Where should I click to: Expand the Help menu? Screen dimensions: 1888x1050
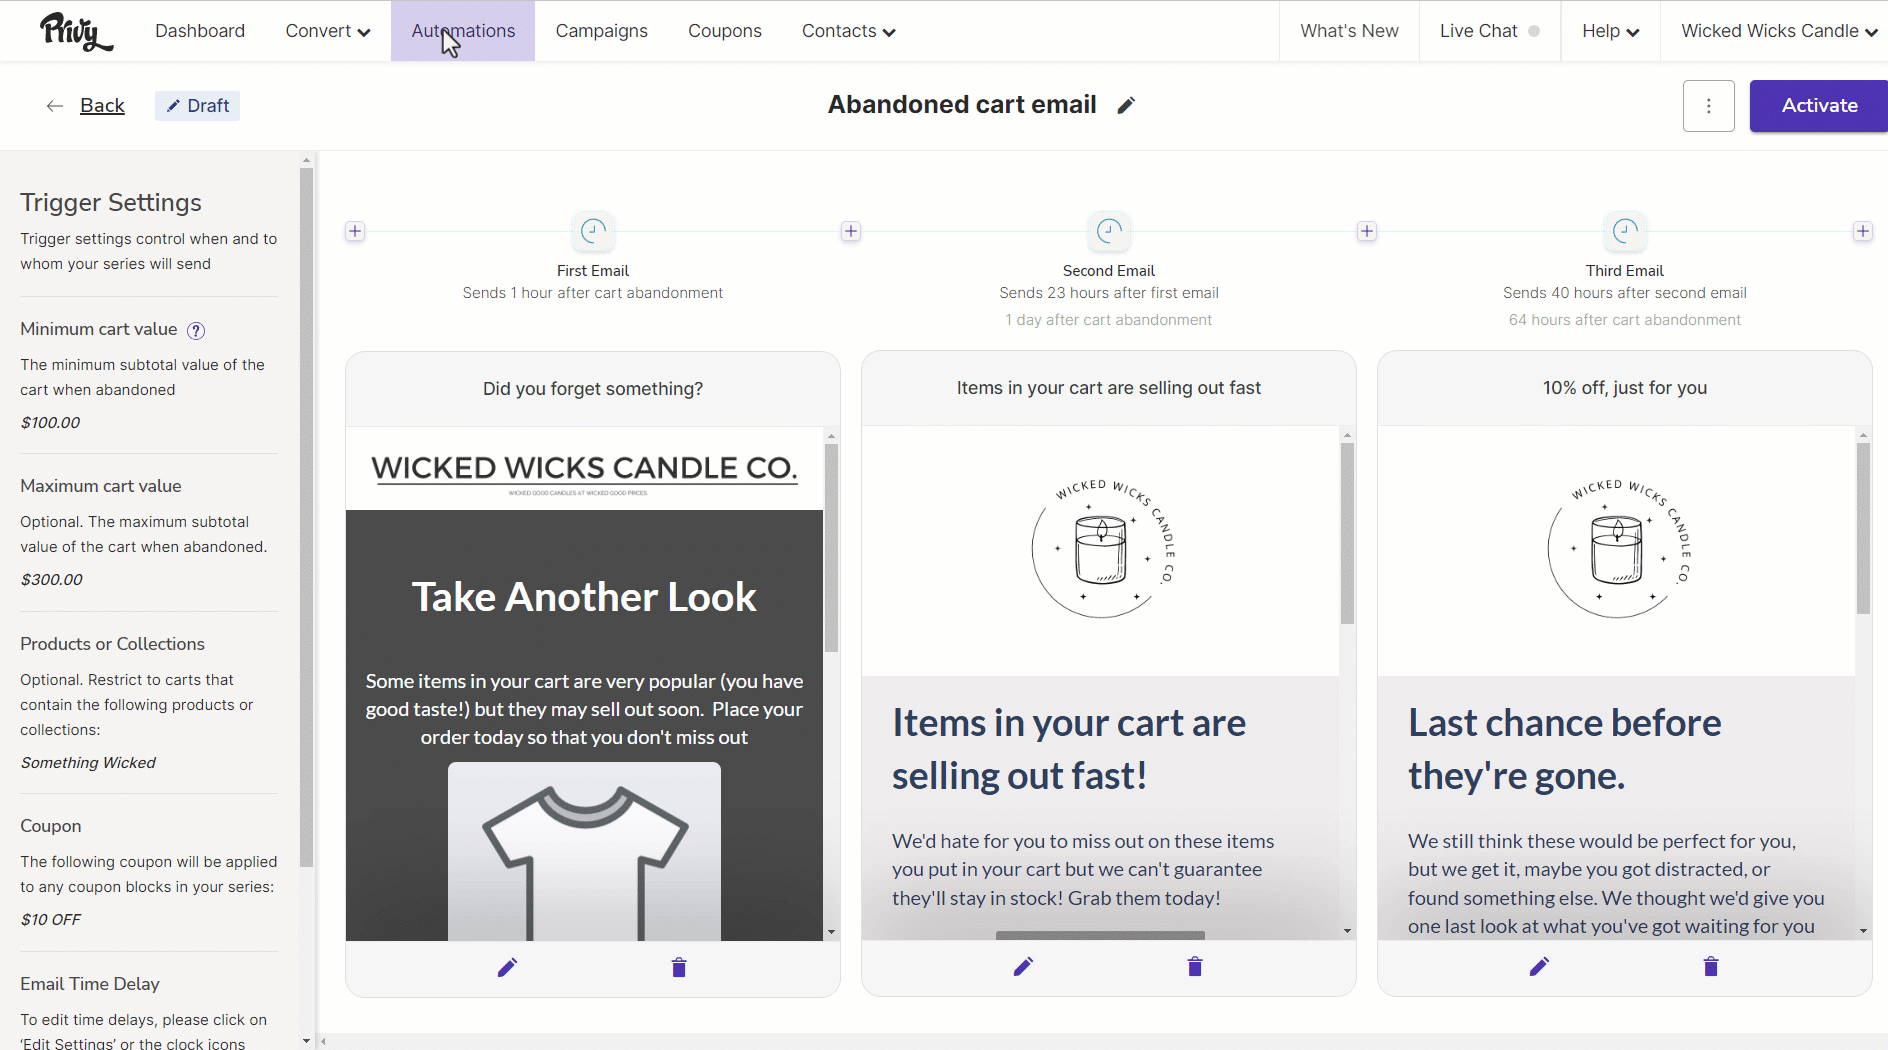tap(1610, 31)
